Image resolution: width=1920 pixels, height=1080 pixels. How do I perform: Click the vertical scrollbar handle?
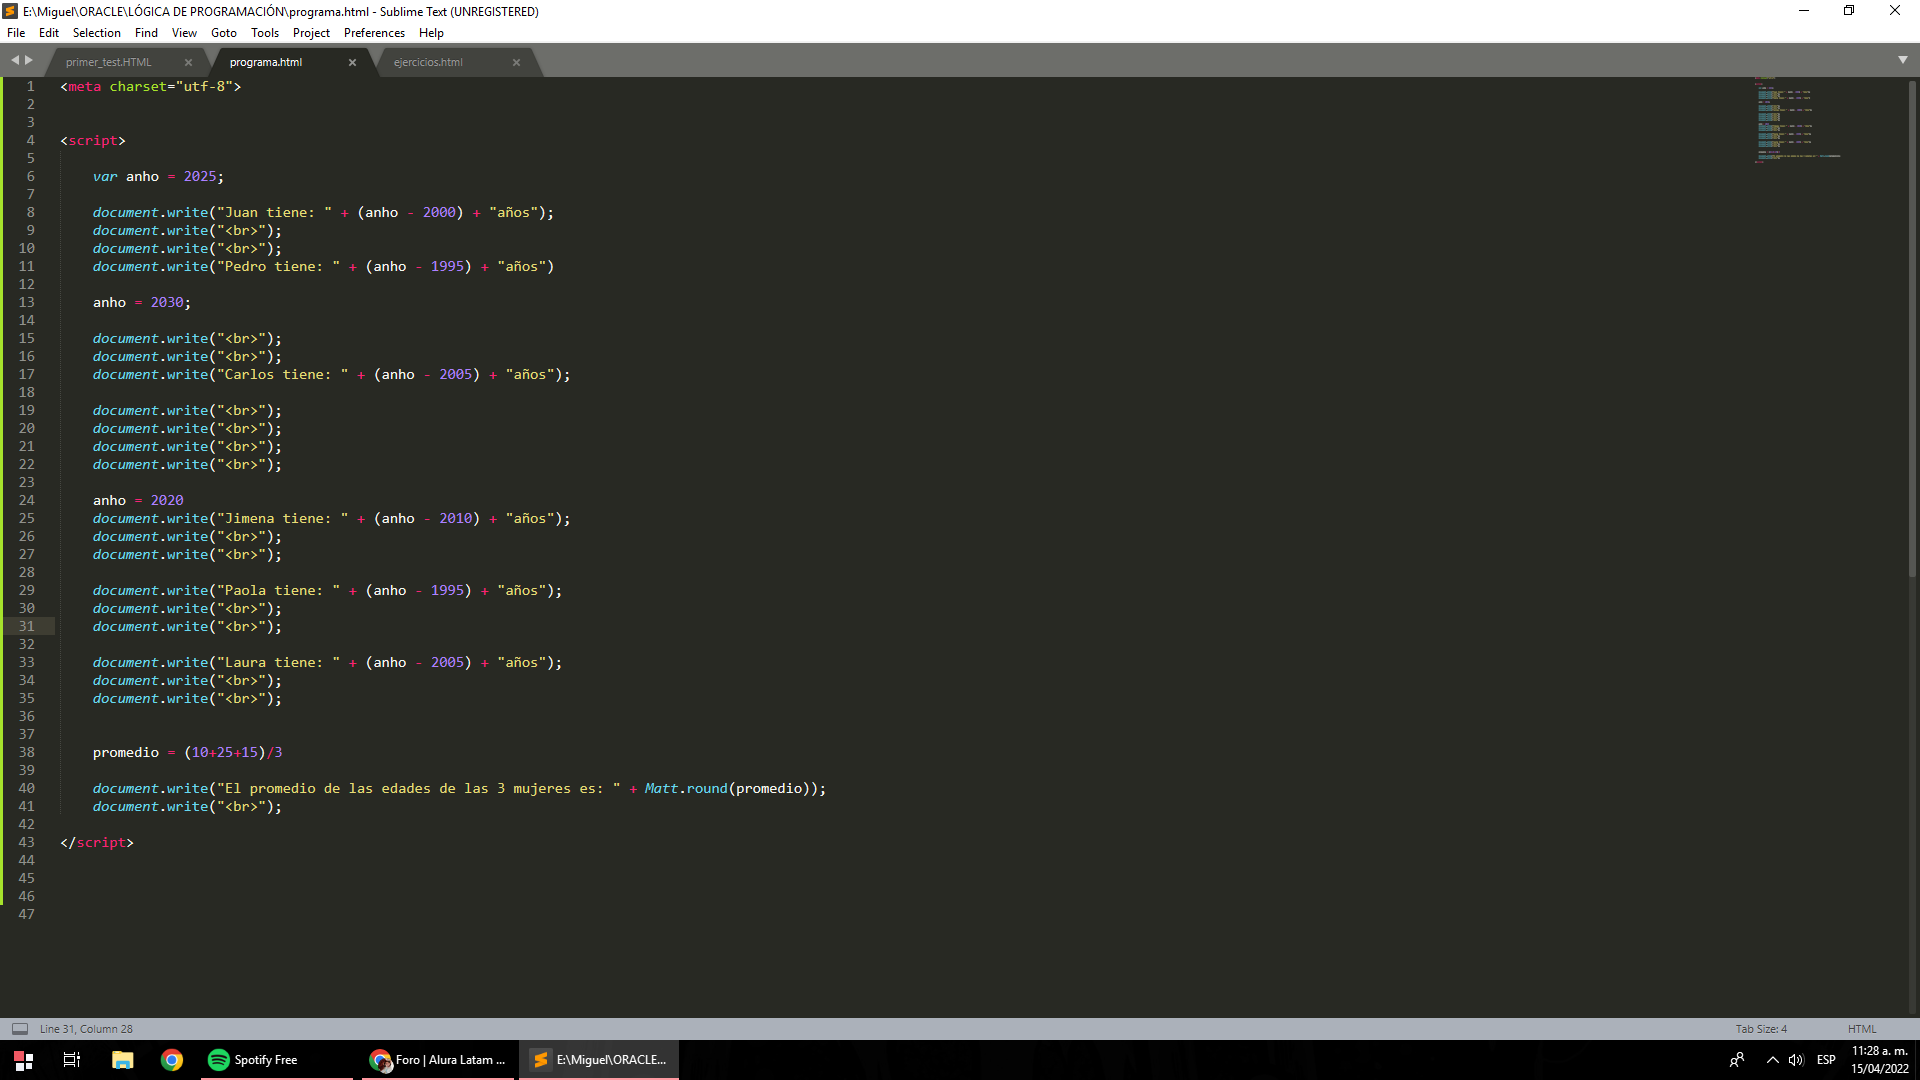click(x=1912, y=328)
